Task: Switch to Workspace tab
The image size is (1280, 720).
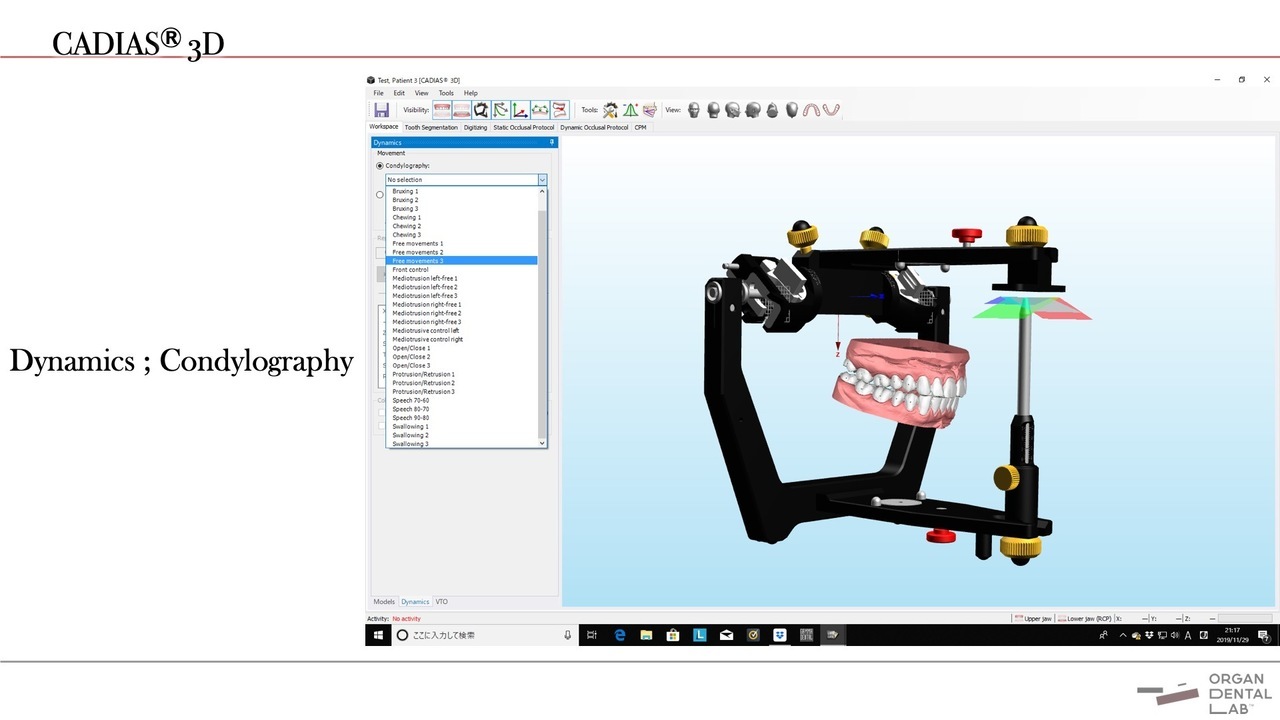Action: pos(383,127)
